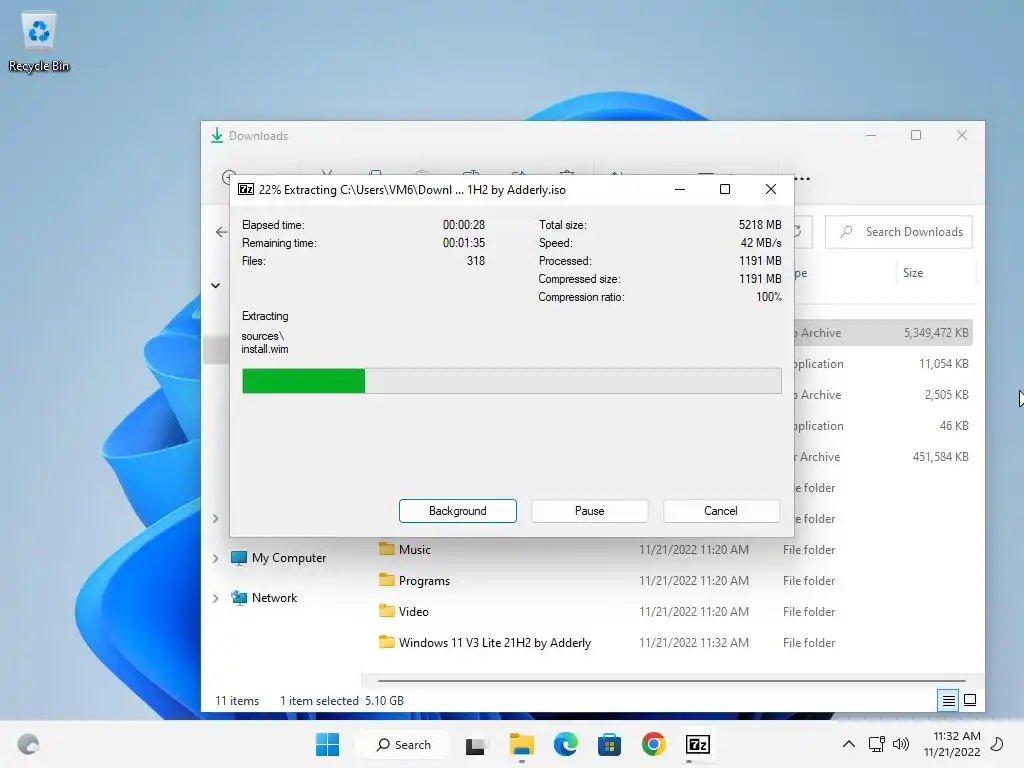The image size is (1024, 768).
Task: Click the Downloads window title icon
Action: [217, 136]
